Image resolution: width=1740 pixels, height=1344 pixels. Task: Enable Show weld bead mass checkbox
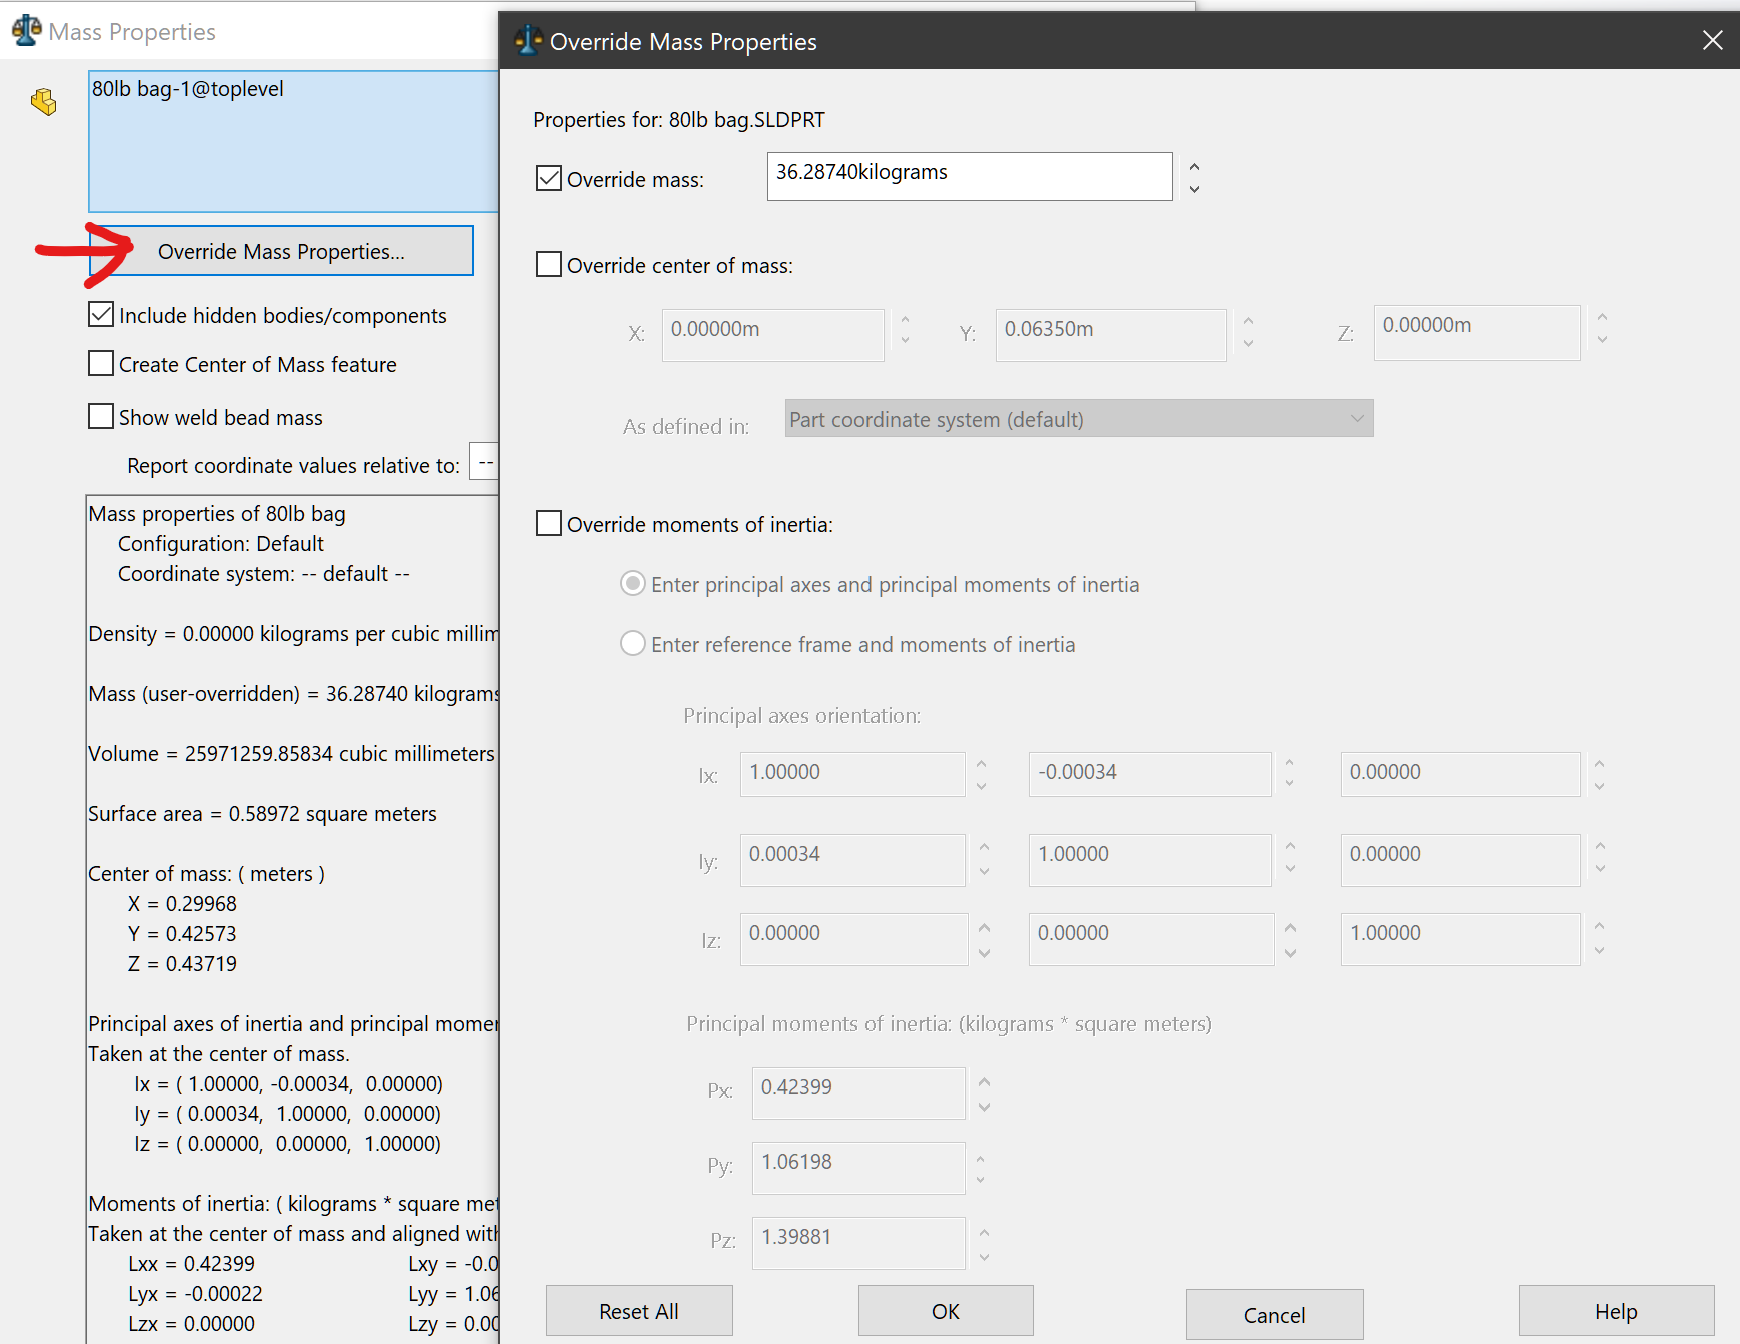pos(101,417)
